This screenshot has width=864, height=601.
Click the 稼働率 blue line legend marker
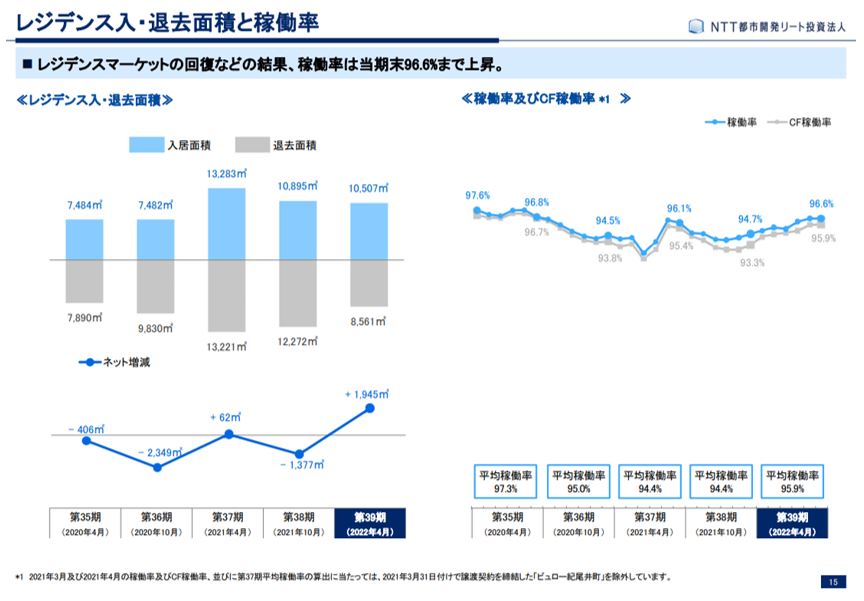(715, 122)
